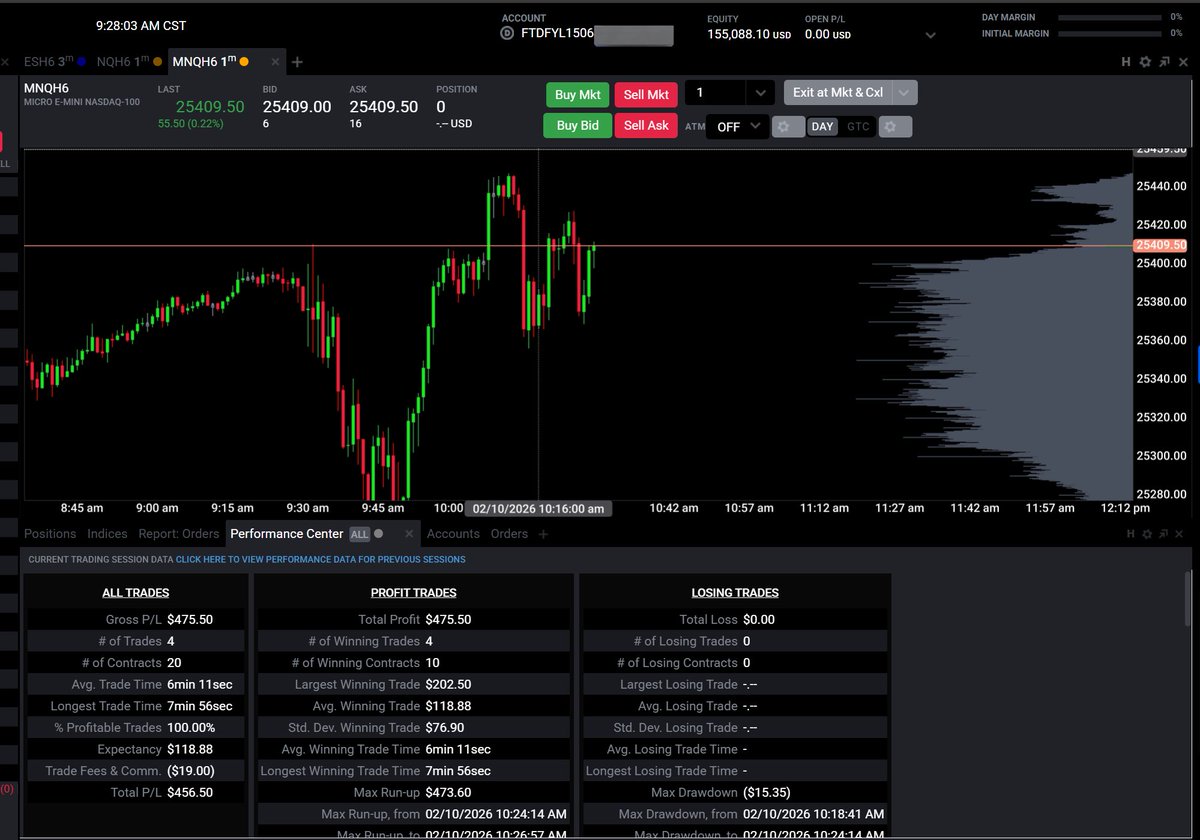Click the Sell Ask button
Image resolution: width=1200 pixels, height=840 pixels.
pos(646,126)
